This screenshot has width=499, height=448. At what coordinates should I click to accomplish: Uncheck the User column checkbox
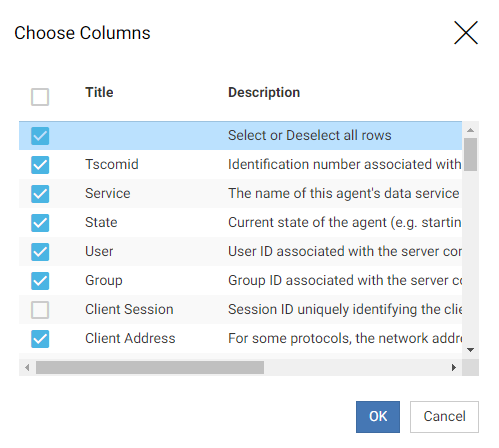(40, 252)
